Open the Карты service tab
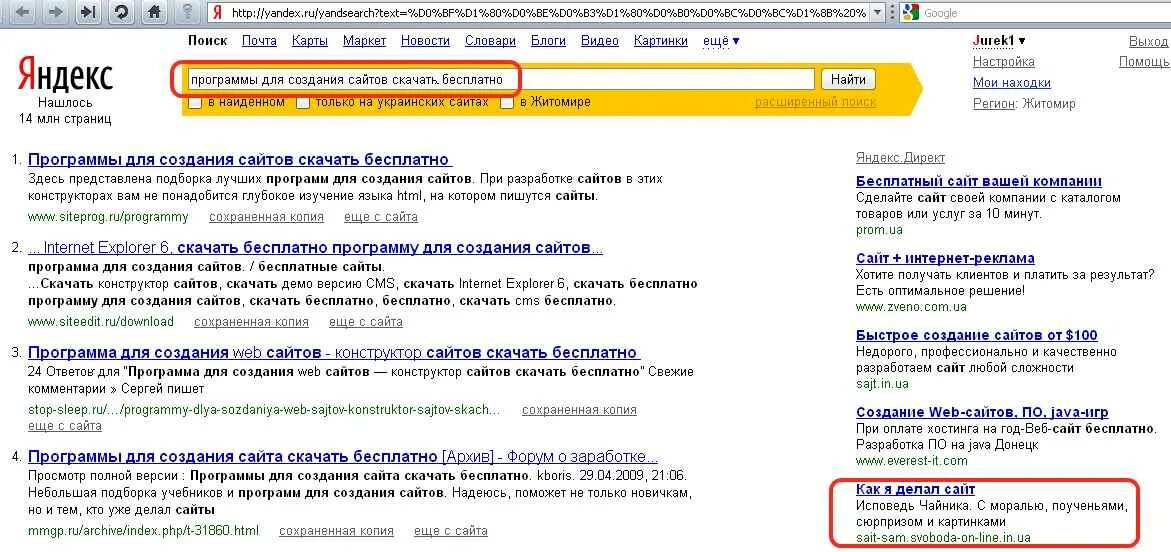The image size is (1171, 552). click(x=310, y=41)
